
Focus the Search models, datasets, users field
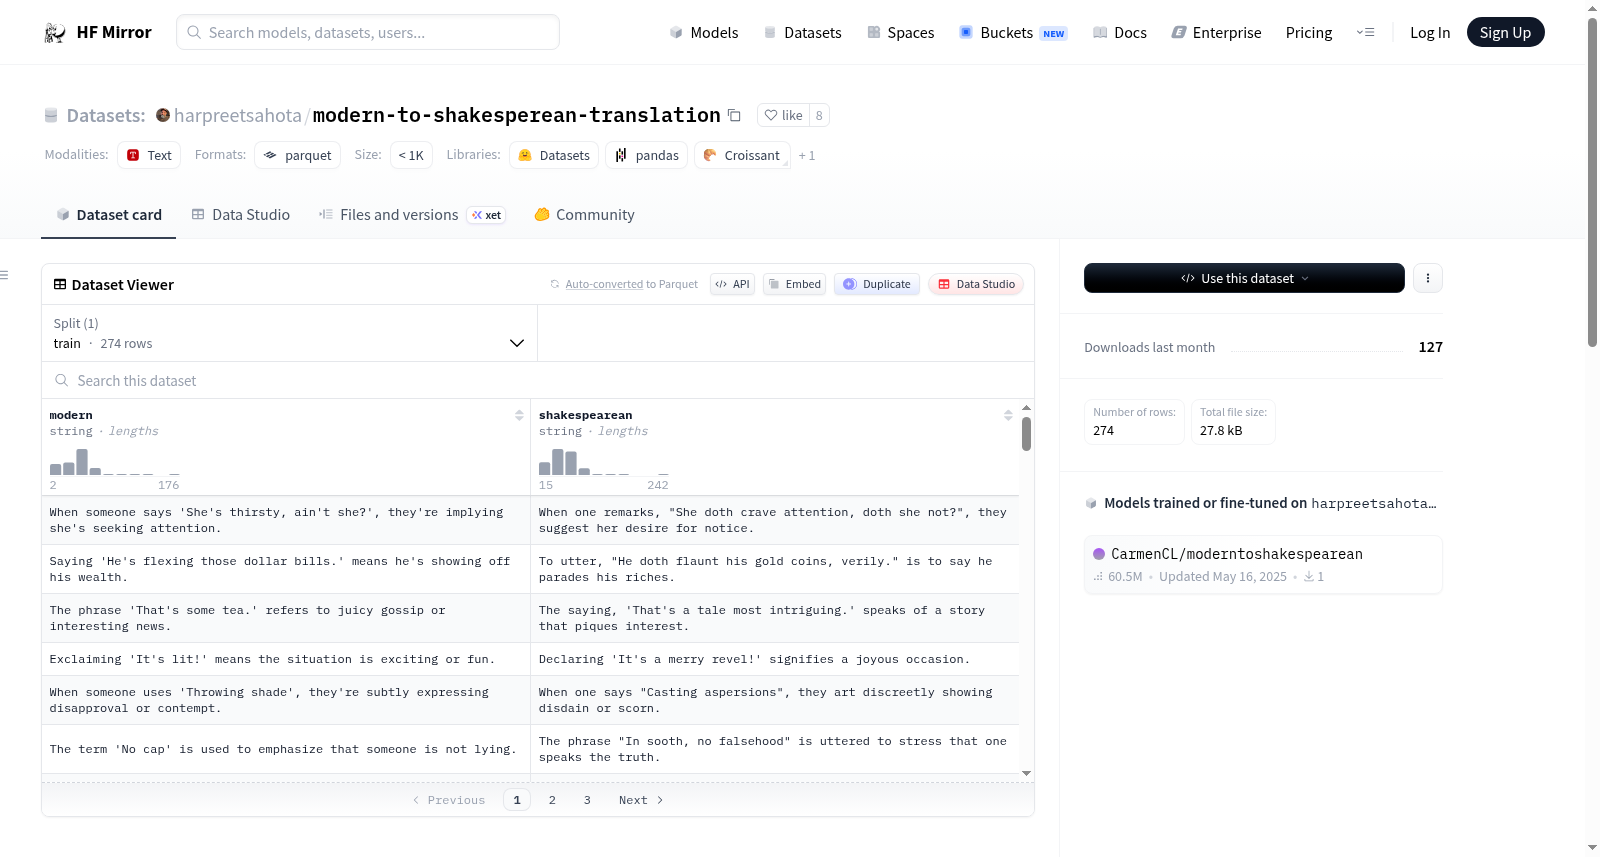coord(368,32)
